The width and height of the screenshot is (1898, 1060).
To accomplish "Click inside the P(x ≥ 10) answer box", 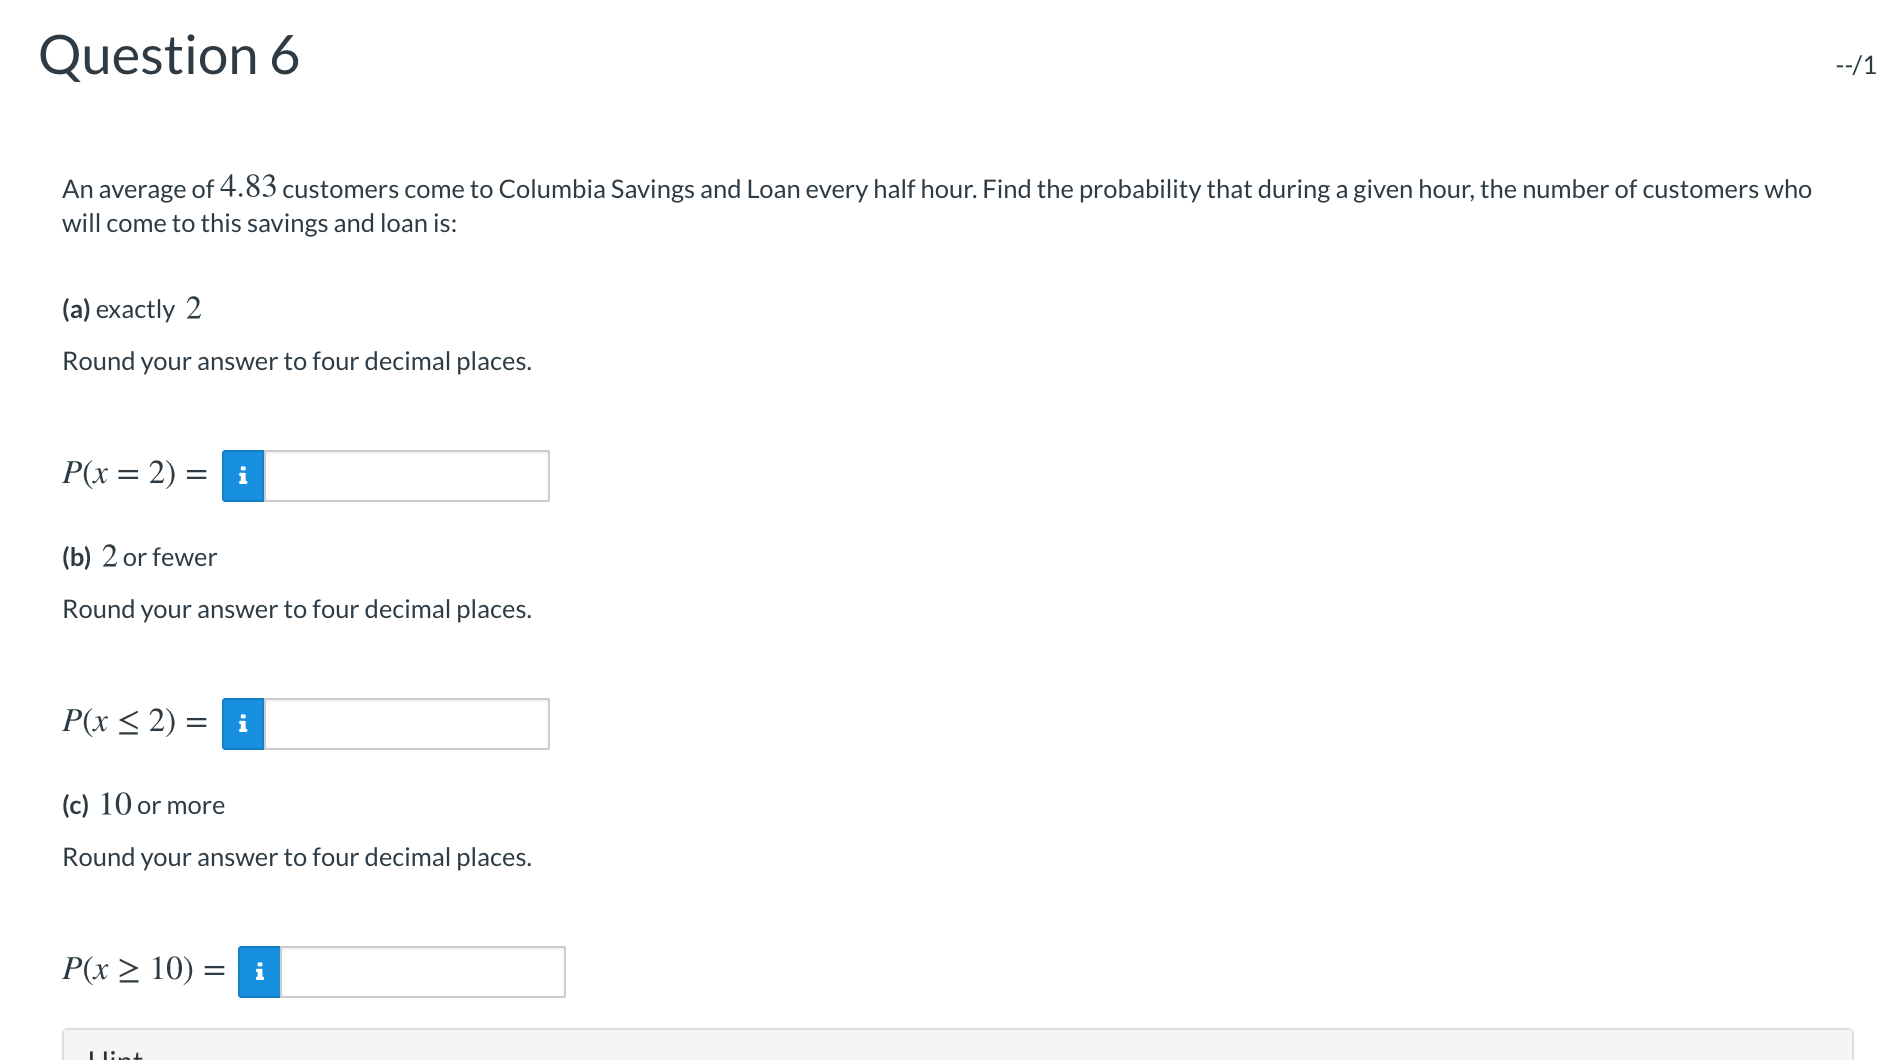I will tap(420, 970).
